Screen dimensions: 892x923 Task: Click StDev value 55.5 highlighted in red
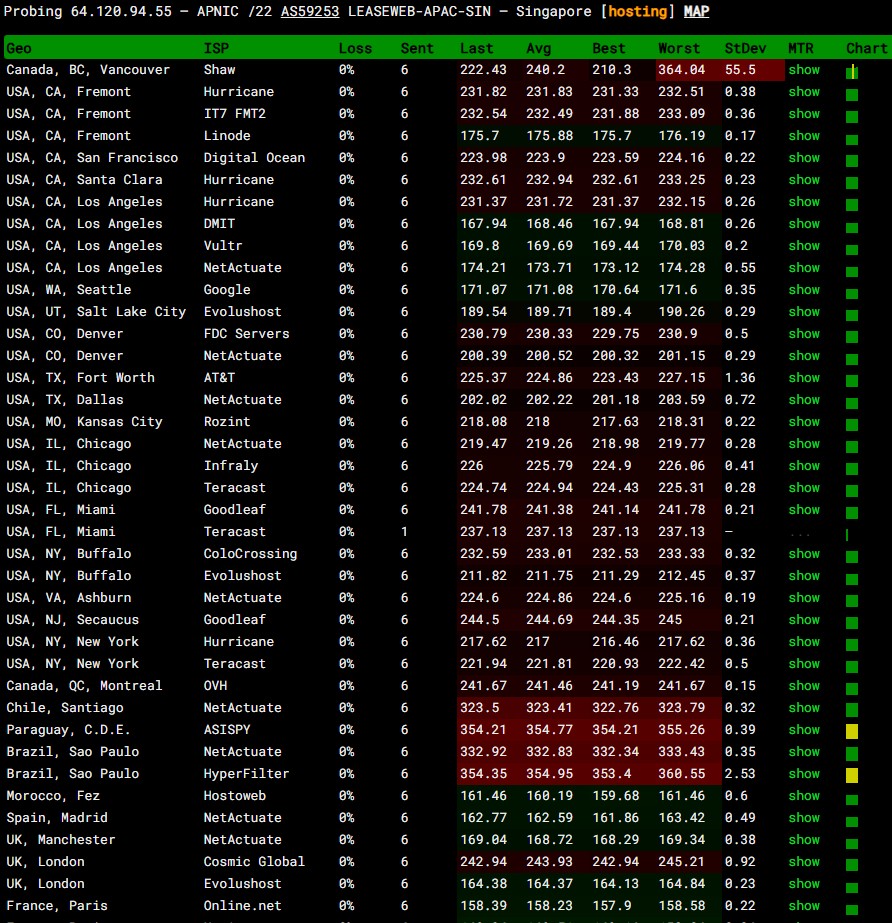[740, 69]
